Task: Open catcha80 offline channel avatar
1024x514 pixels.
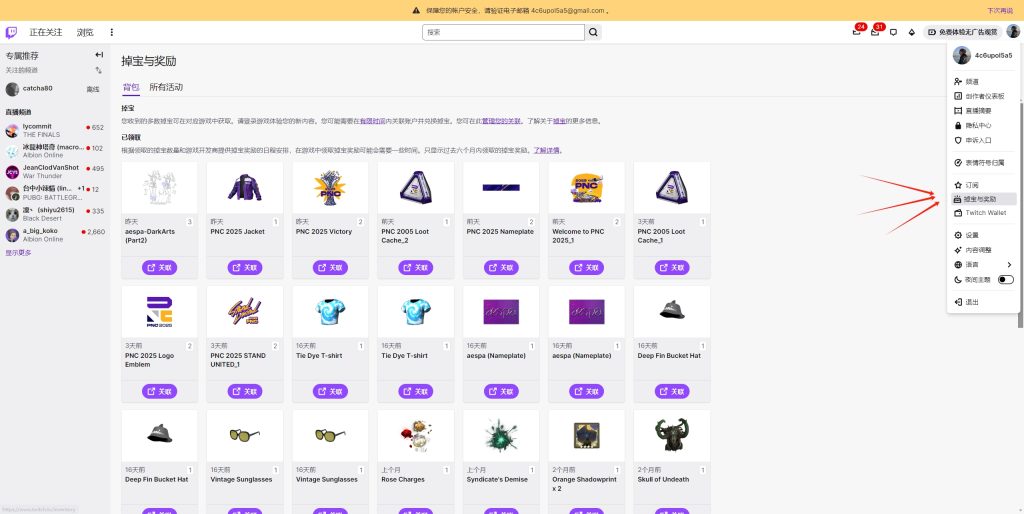Action: pos(12,89)
